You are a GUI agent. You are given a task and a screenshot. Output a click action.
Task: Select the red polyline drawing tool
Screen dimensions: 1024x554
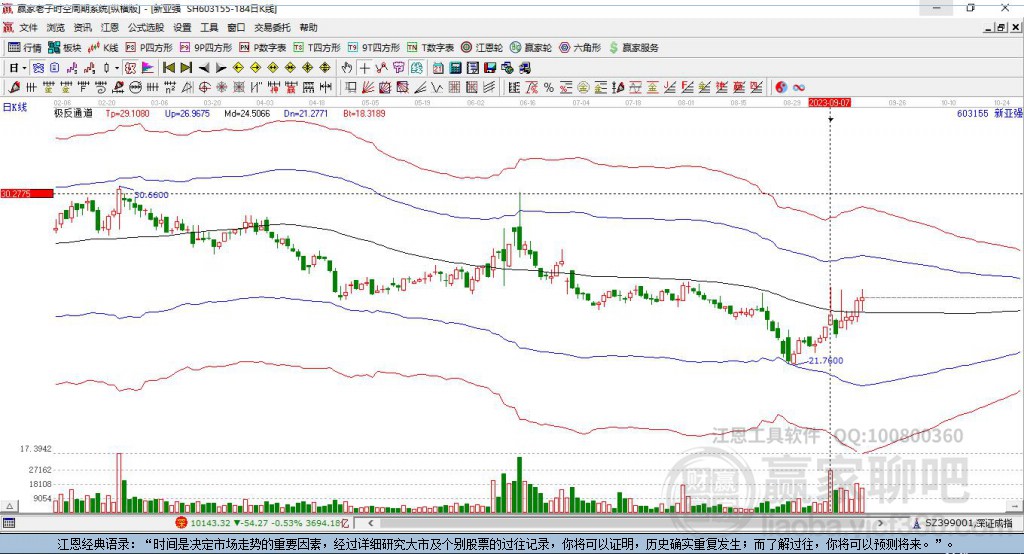click(x=381, y=68)
